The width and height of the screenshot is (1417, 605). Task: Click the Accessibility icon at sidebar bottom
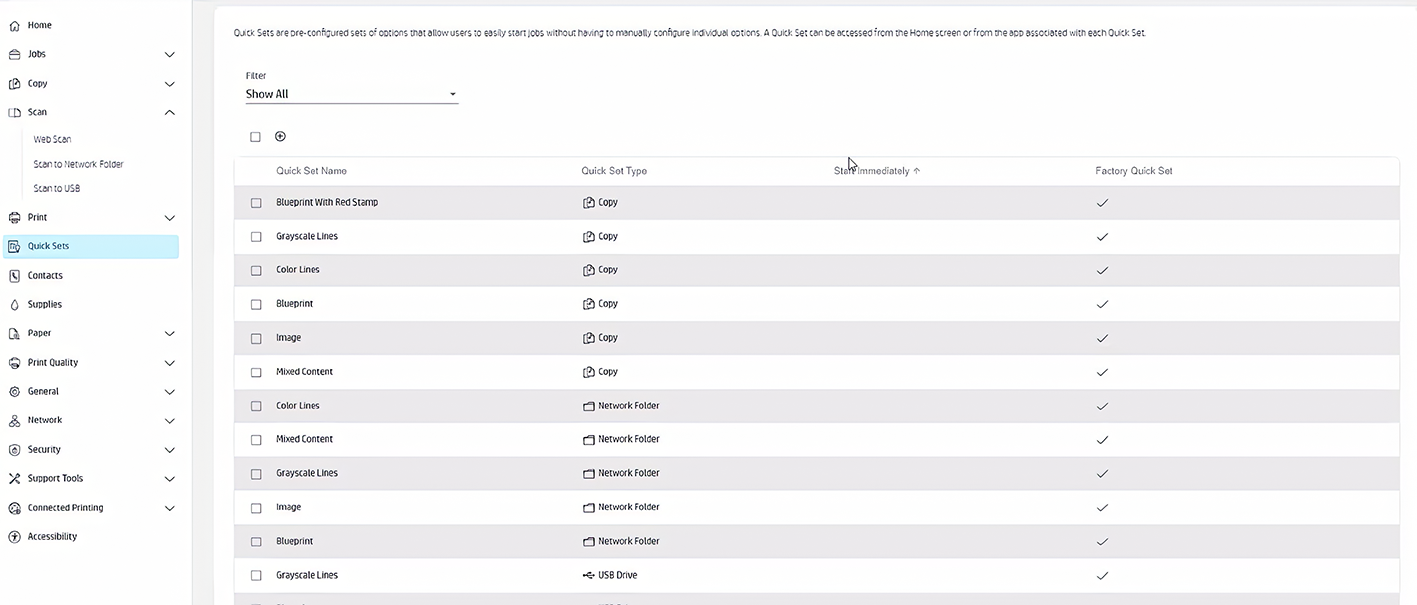click(x=14, y=536)
